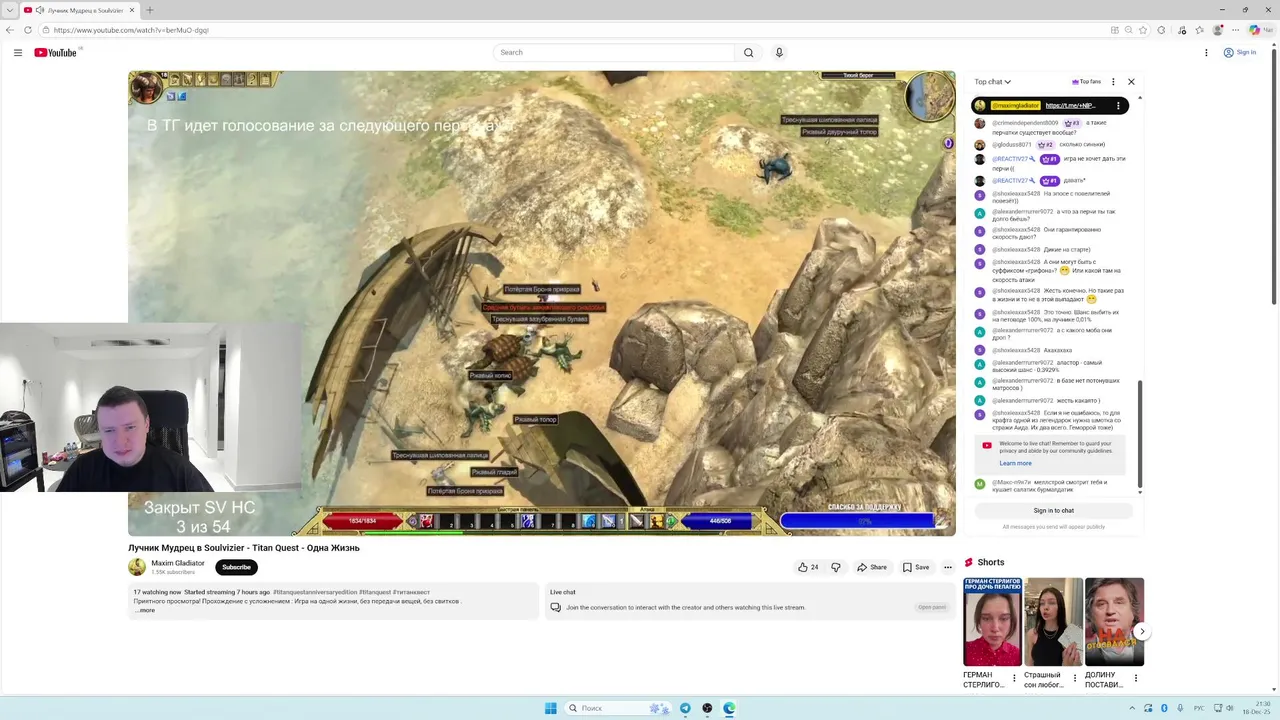Open the Windows Start menu
This screenshot has height=720, width=1280.
click(x=550, y=708)
